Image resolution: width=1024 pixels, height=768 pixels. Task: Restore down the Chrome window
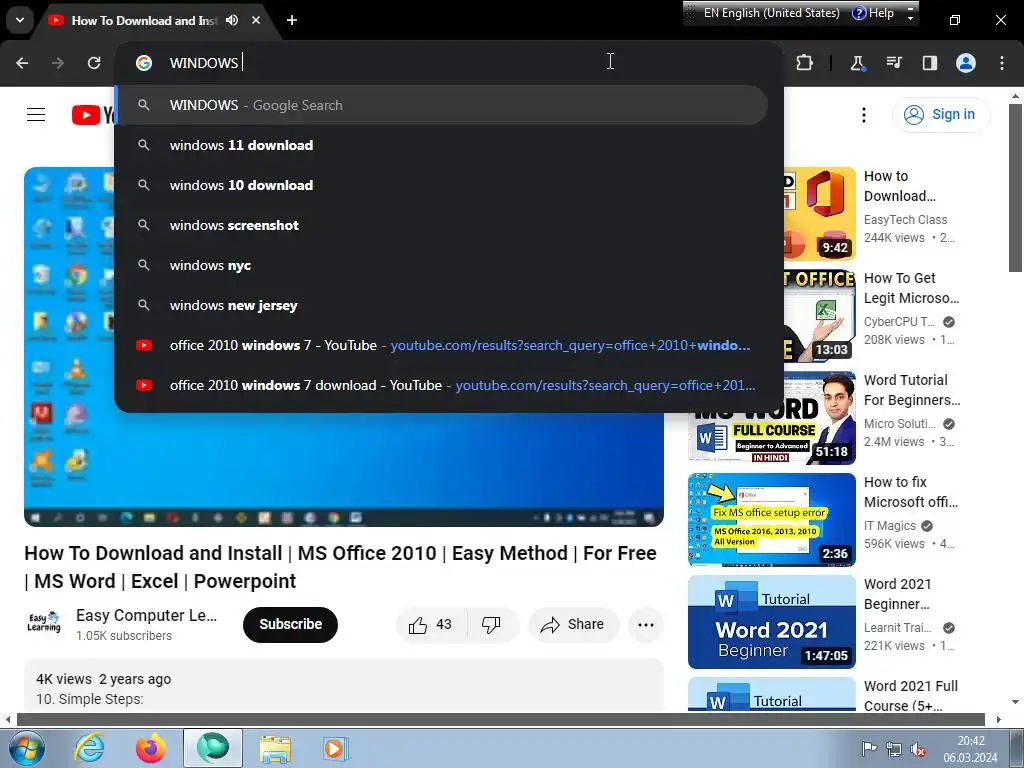click(955, 20)
